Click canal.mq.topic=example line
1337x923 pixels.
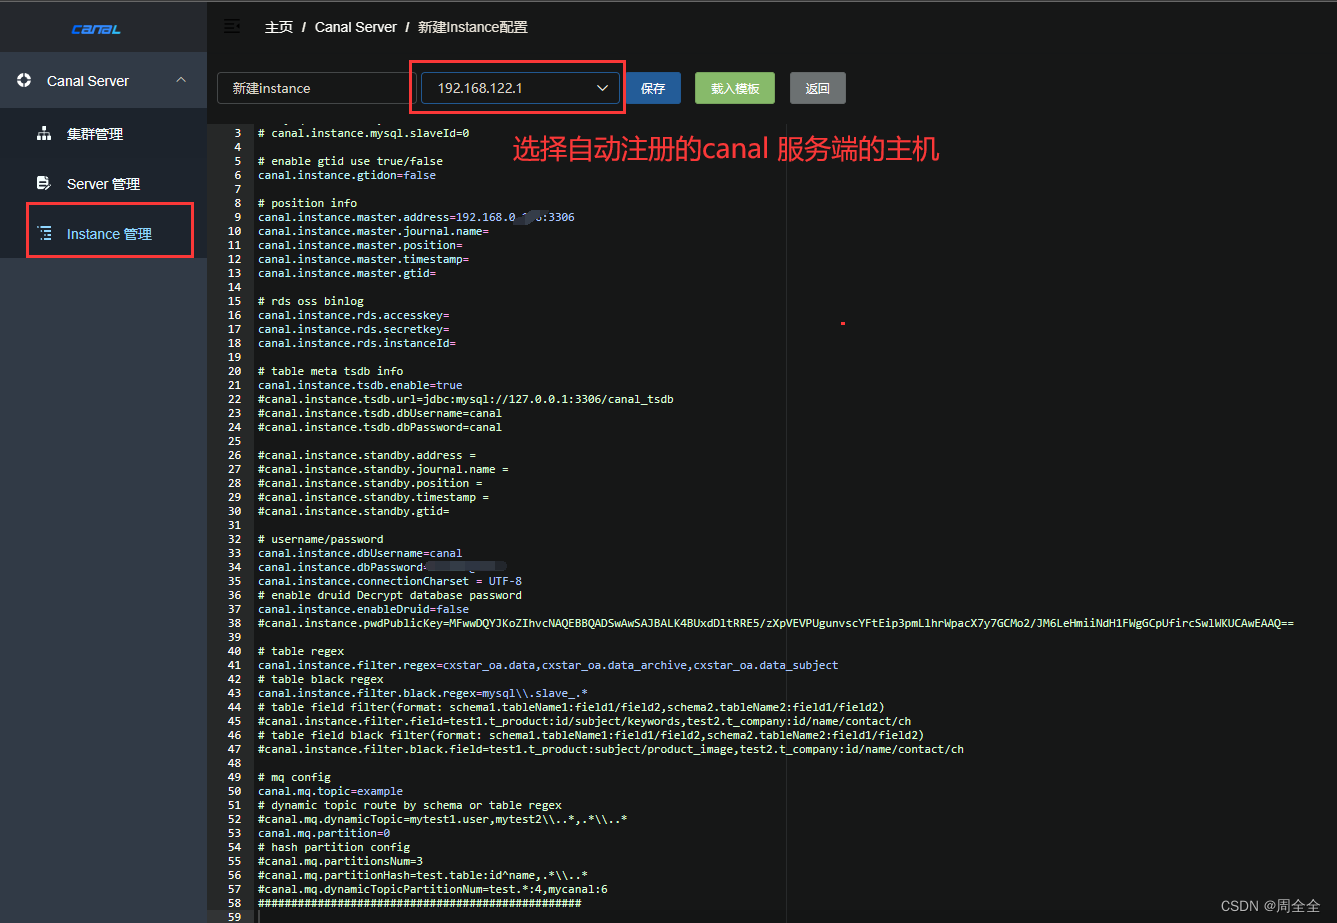[x=330, y=791]
